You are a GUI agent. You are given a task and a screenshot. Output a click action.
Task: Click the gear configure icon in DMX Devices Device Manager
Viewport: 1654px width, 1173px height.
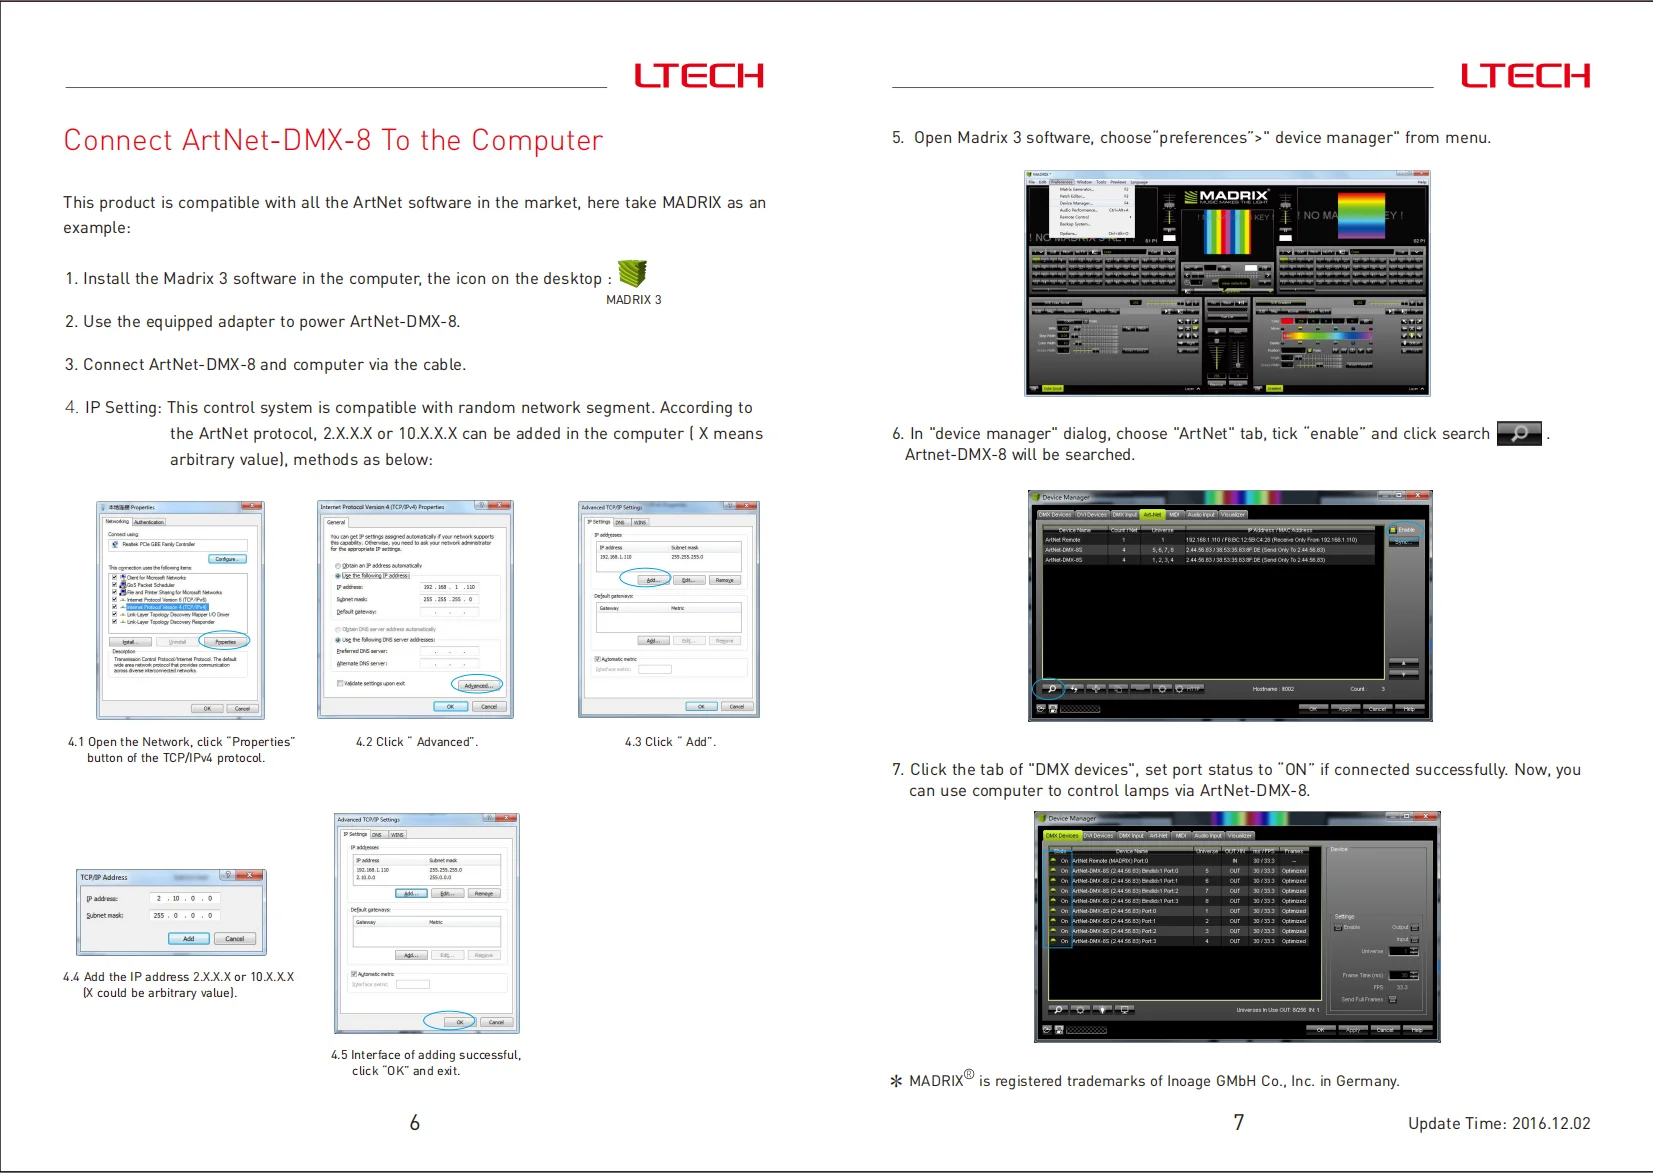tap(1080, 1010)
